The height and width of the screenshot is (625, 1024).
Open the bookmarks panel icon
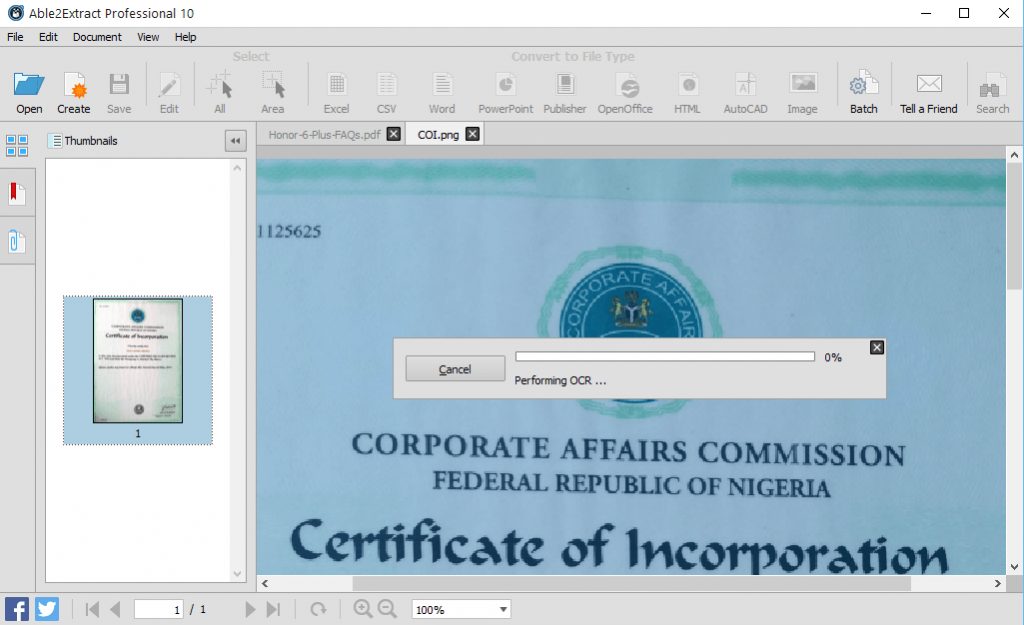click(x=17, y=193)
